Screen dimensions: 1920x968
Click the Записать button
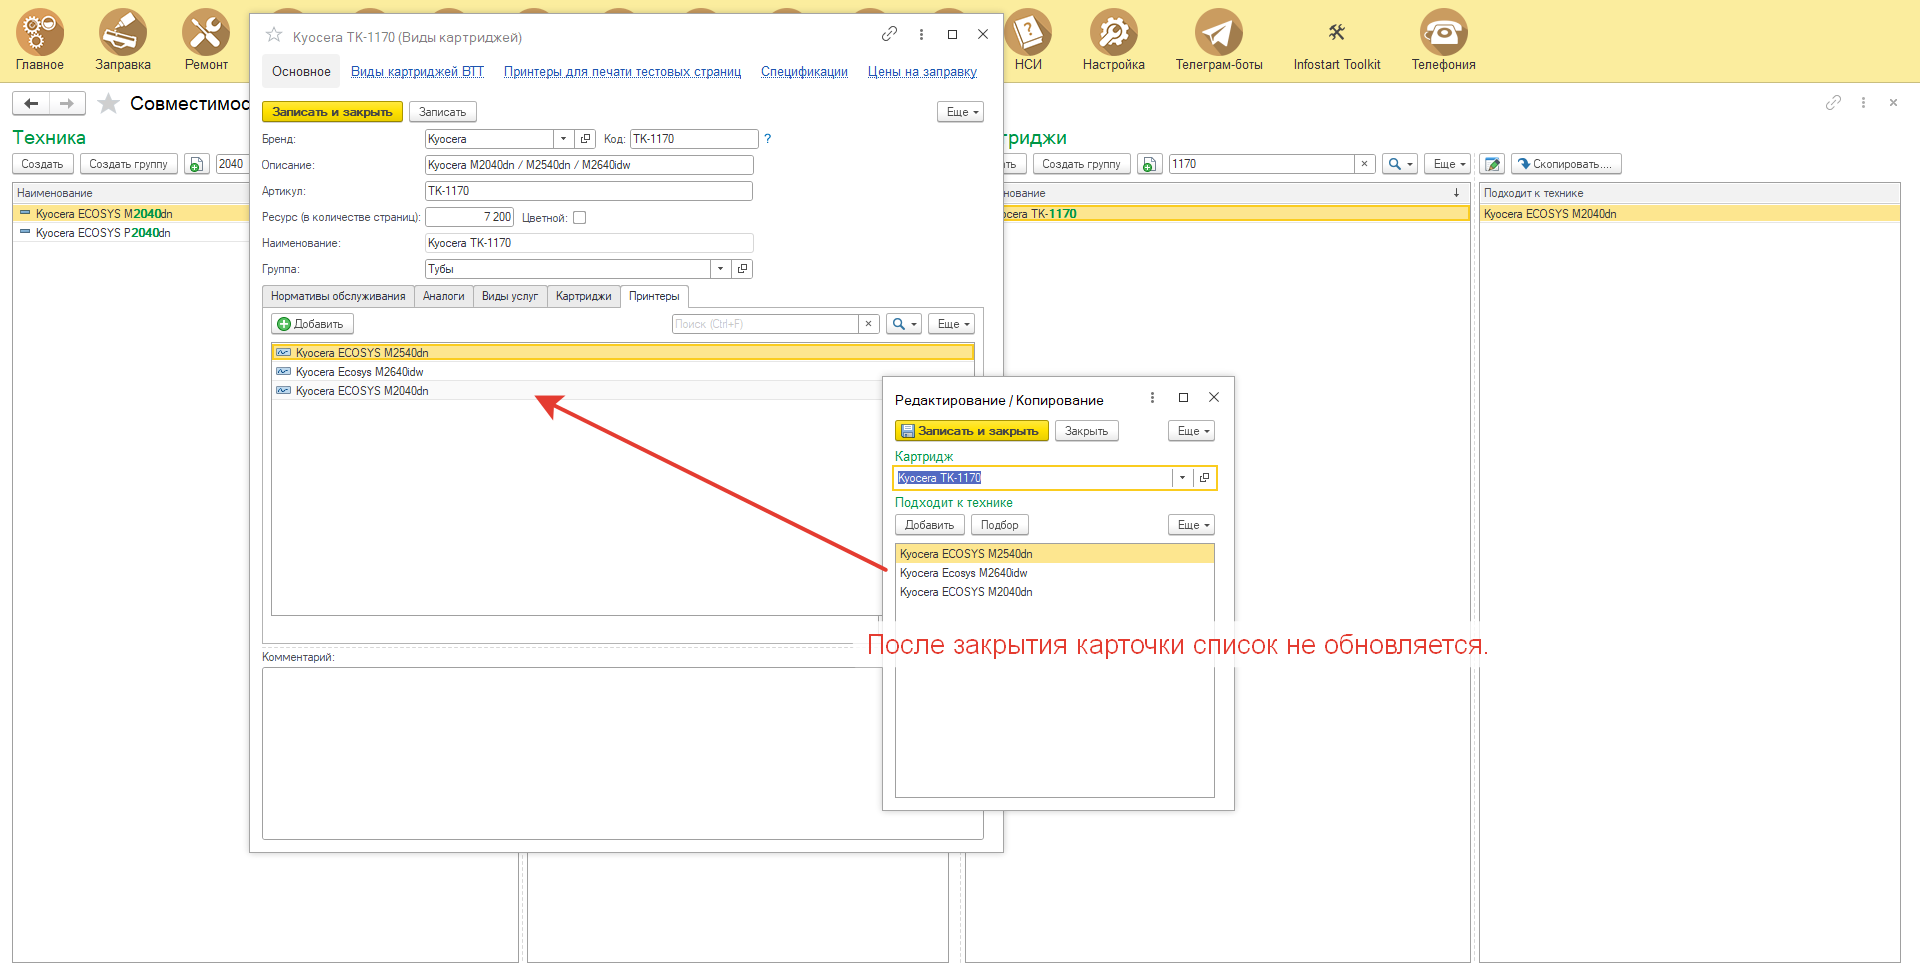[442, 112]
